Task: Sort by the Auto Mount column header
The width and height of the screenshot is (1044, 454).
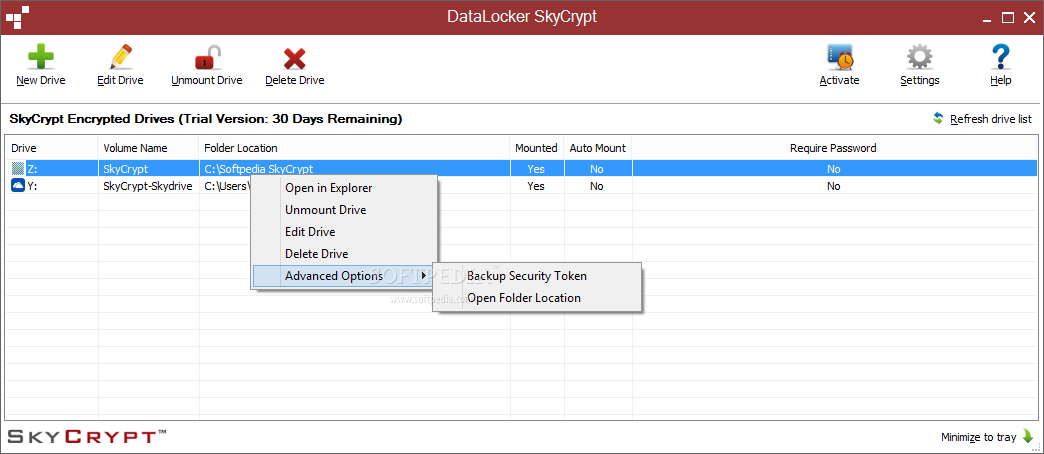Action: [x=597, y=148]
